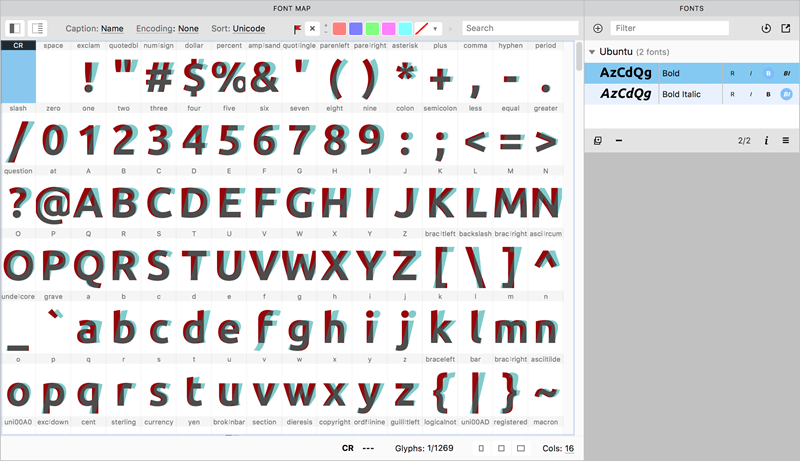This screenshot has height=461, width=800.
Task: Set Bold Italic row style link to Regular (R)
Action: click(732, 94)
